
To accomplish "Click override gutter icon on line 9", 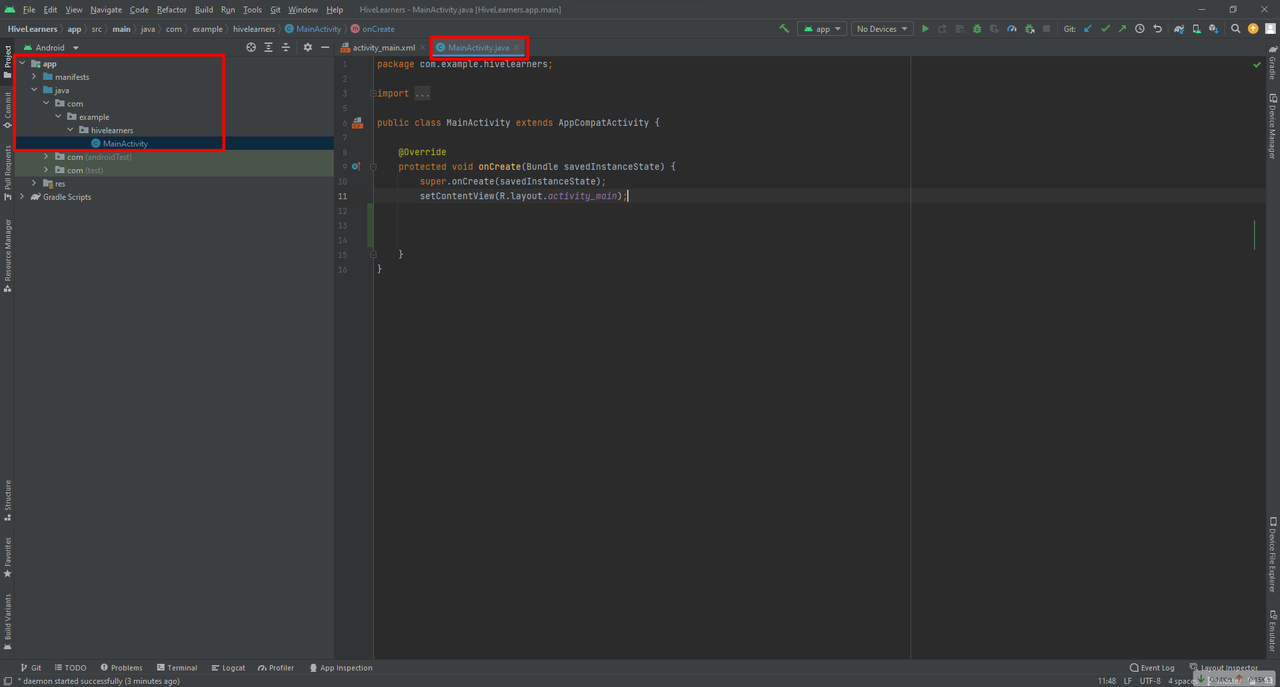I will pos(356,167).
